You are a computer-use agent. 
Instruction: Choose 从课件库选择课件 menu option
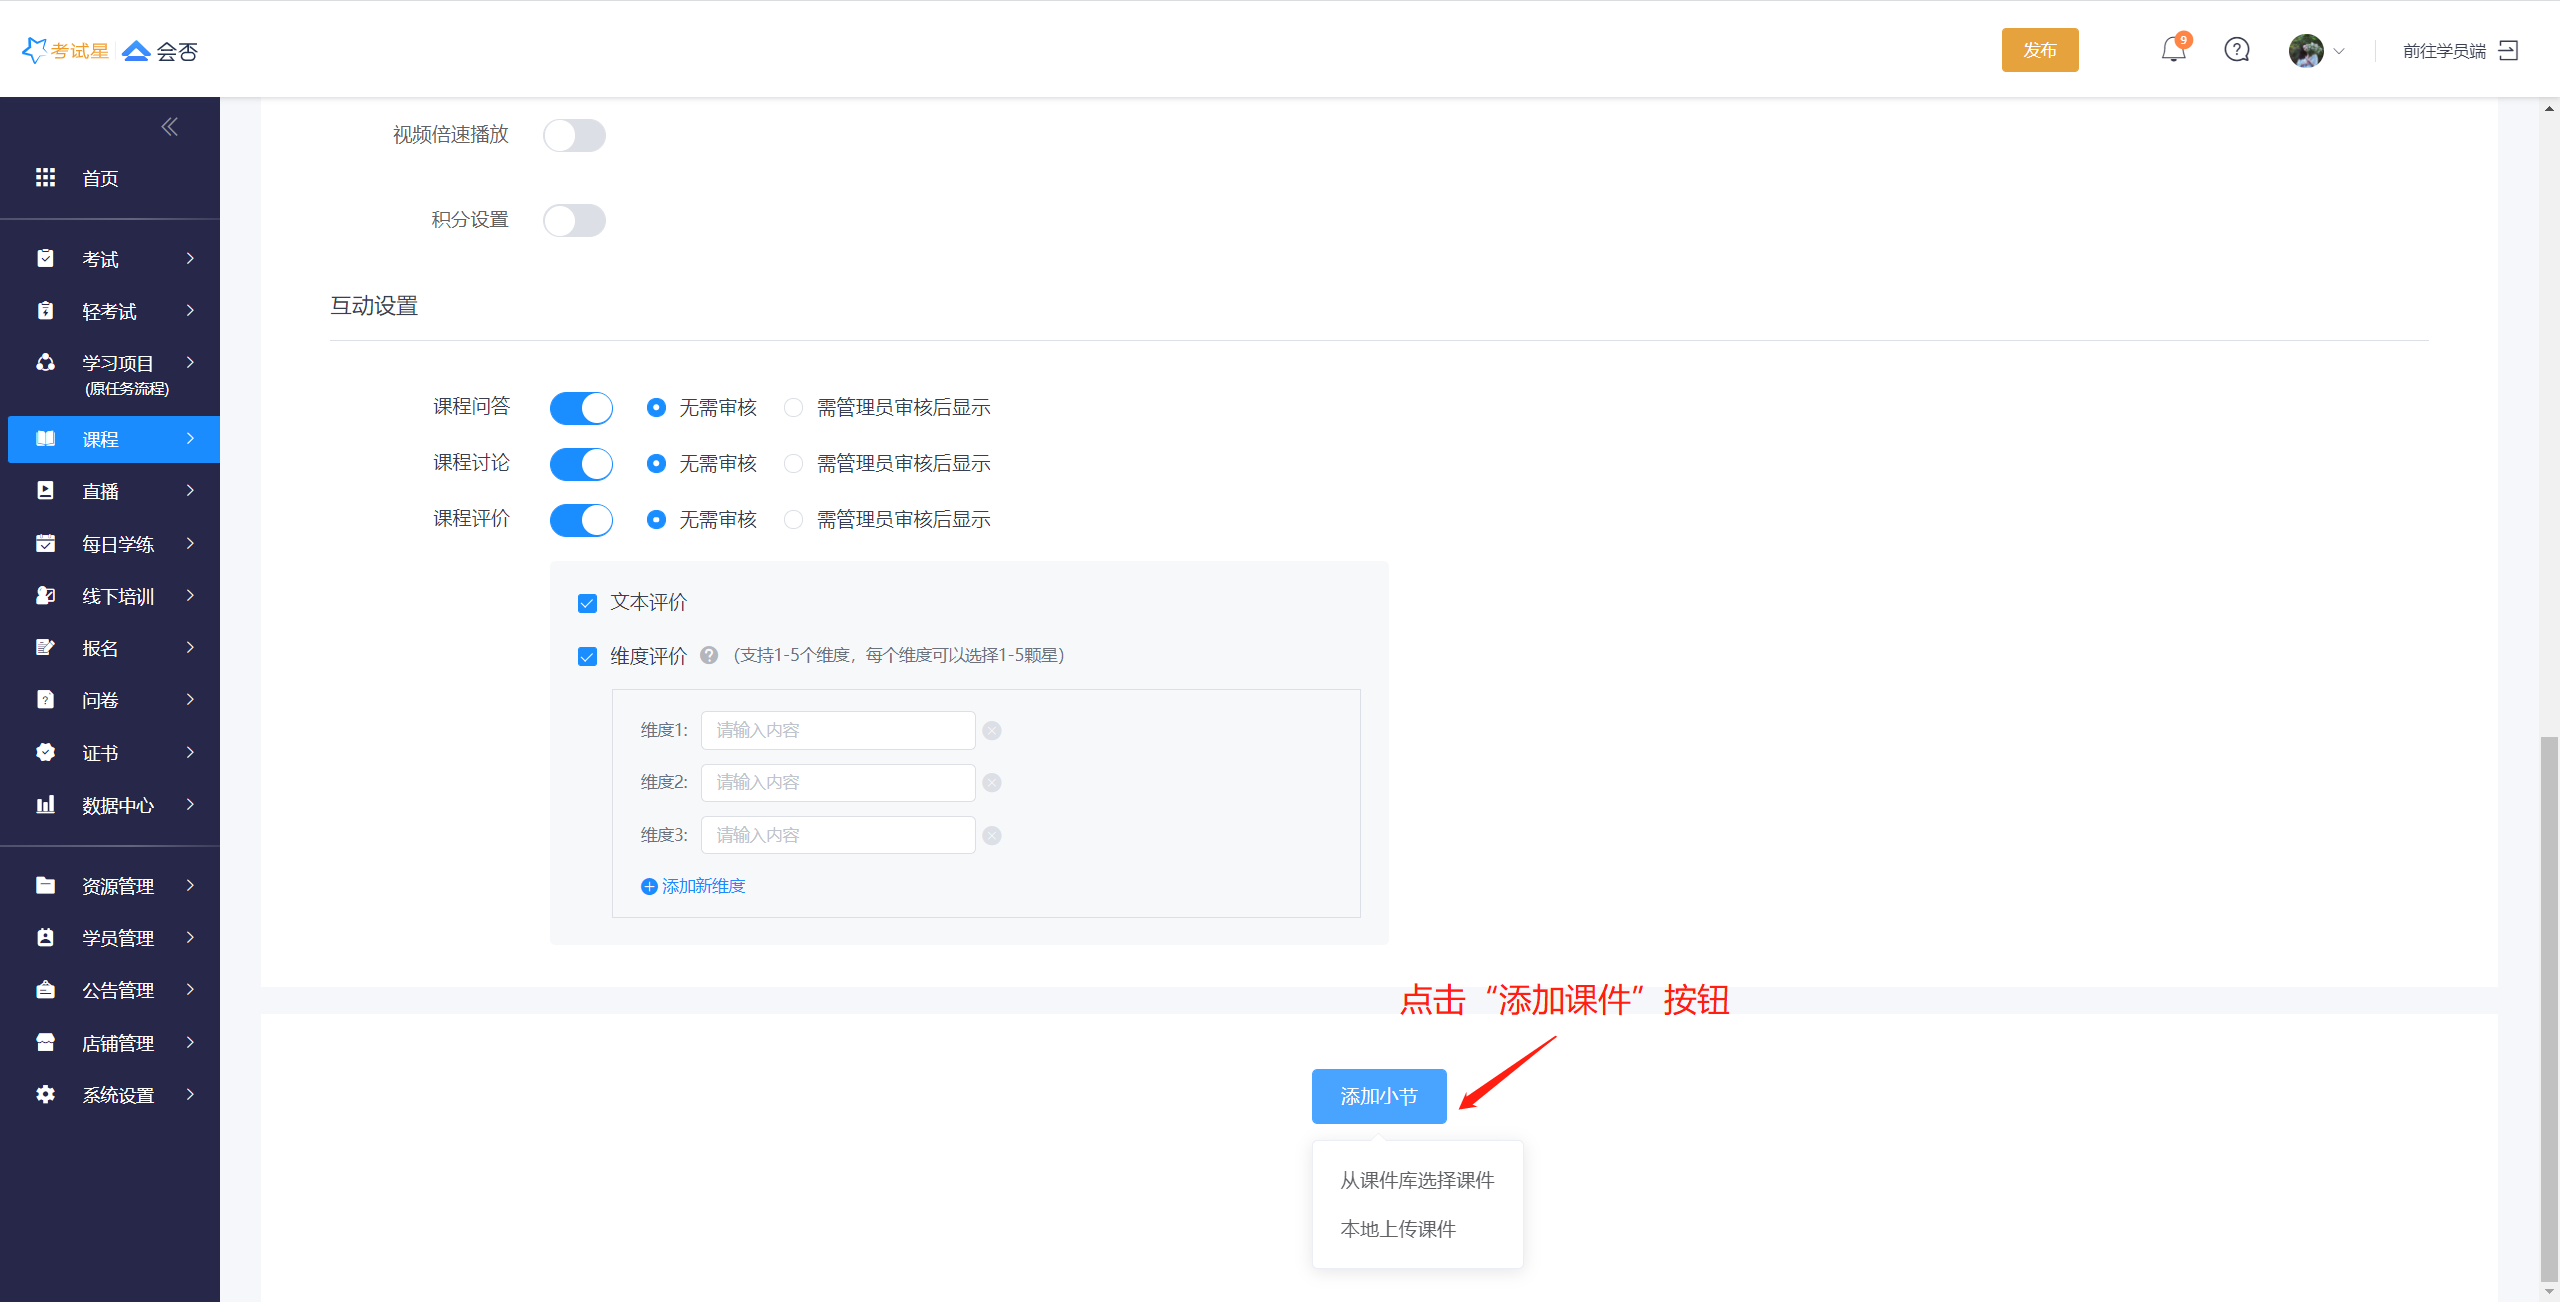(x=1416, y=1180)
